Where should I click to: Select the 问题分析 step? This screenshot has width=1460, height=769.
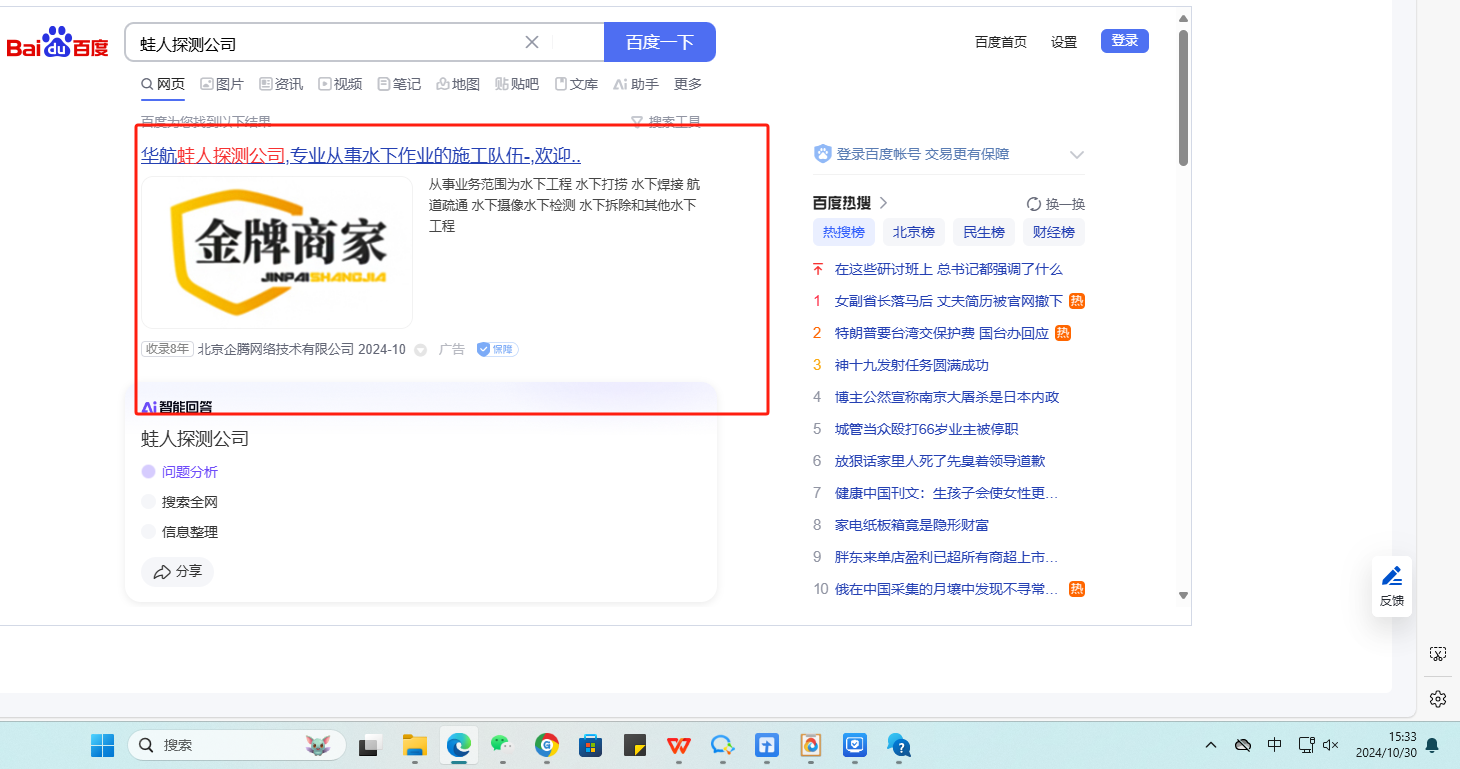[189, 472]
